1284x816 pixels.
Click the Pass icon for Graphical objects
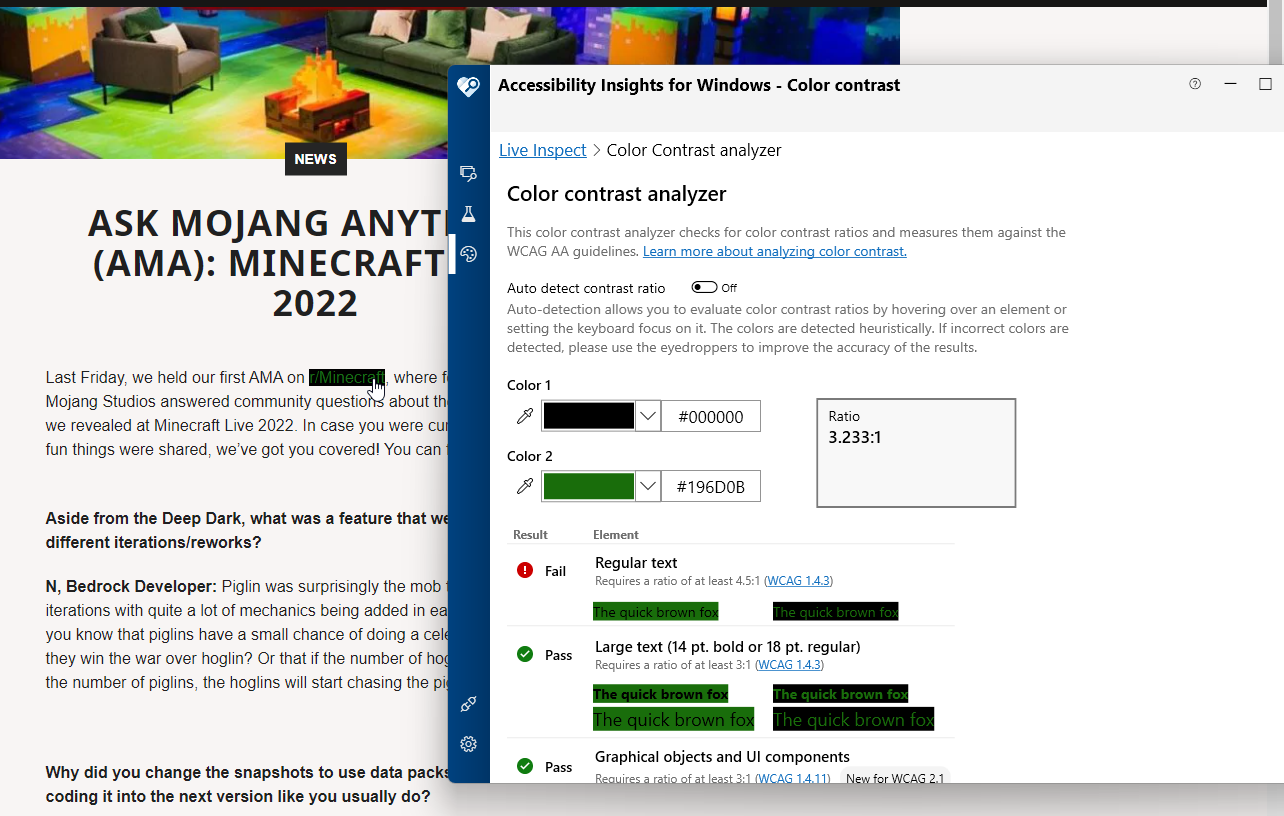[525, 767]
